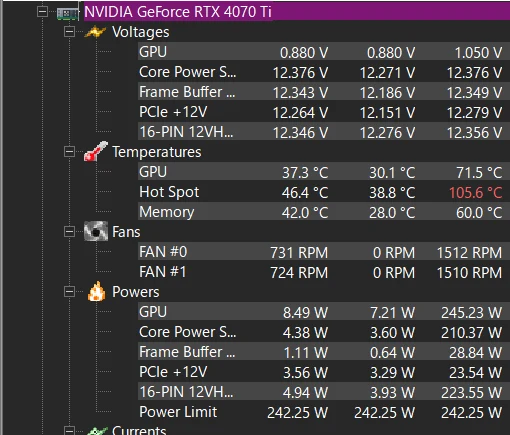Click the 23.54 W PCIe max power

pyautogui.click(x=476, y=373)
